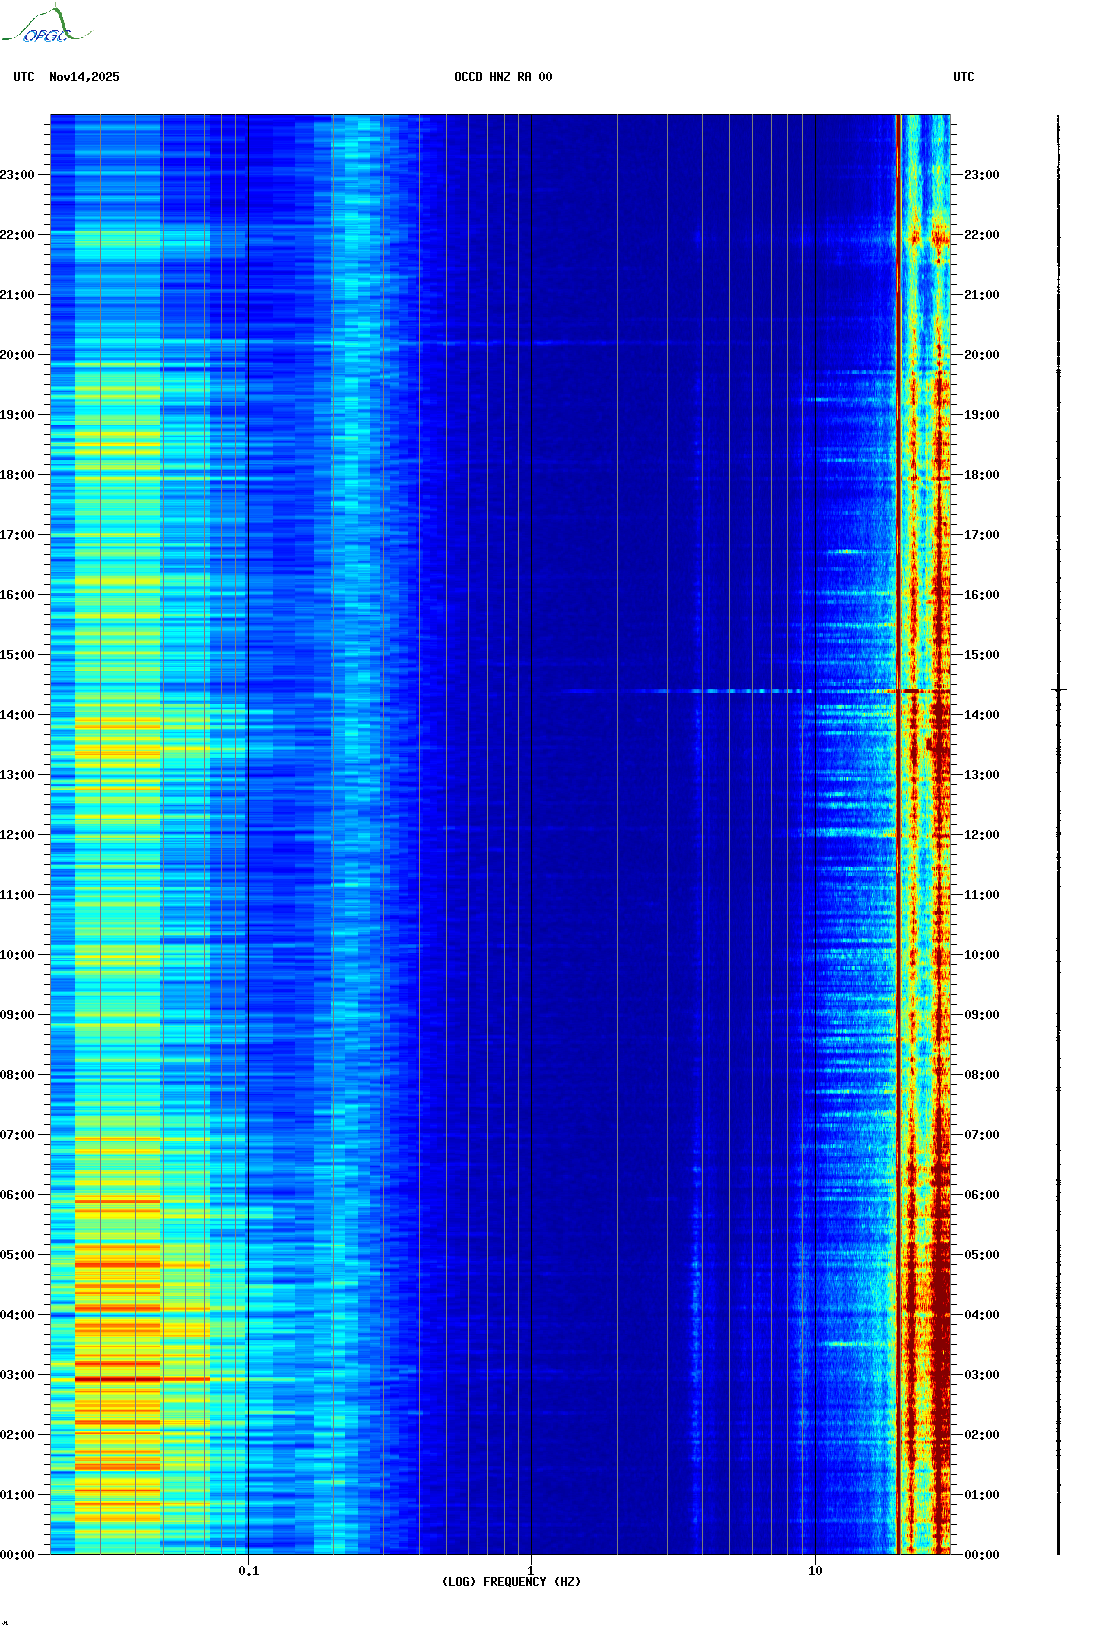Click the UTC label at top left
Viewport: 1102px width, 1634px height.
click(24, 77)
